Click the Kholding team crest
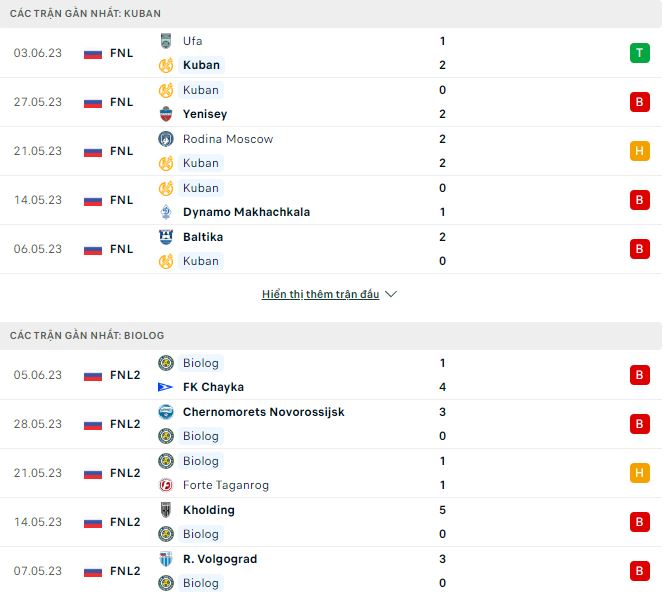This screenshot has width=667, height=595. point(166,510)
